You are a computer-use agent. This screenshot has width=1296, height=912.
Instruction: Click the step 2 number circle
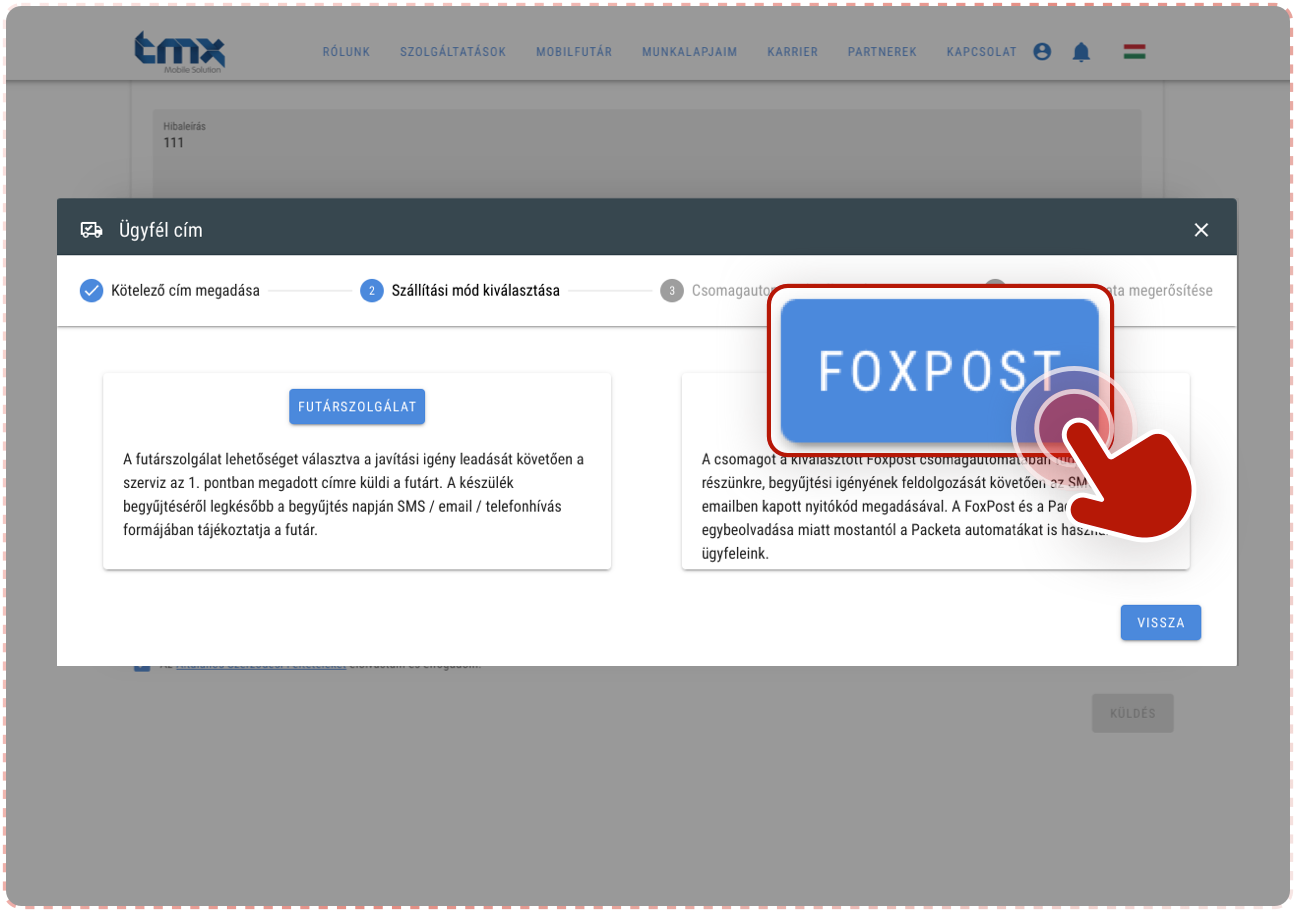coord(371,291)
